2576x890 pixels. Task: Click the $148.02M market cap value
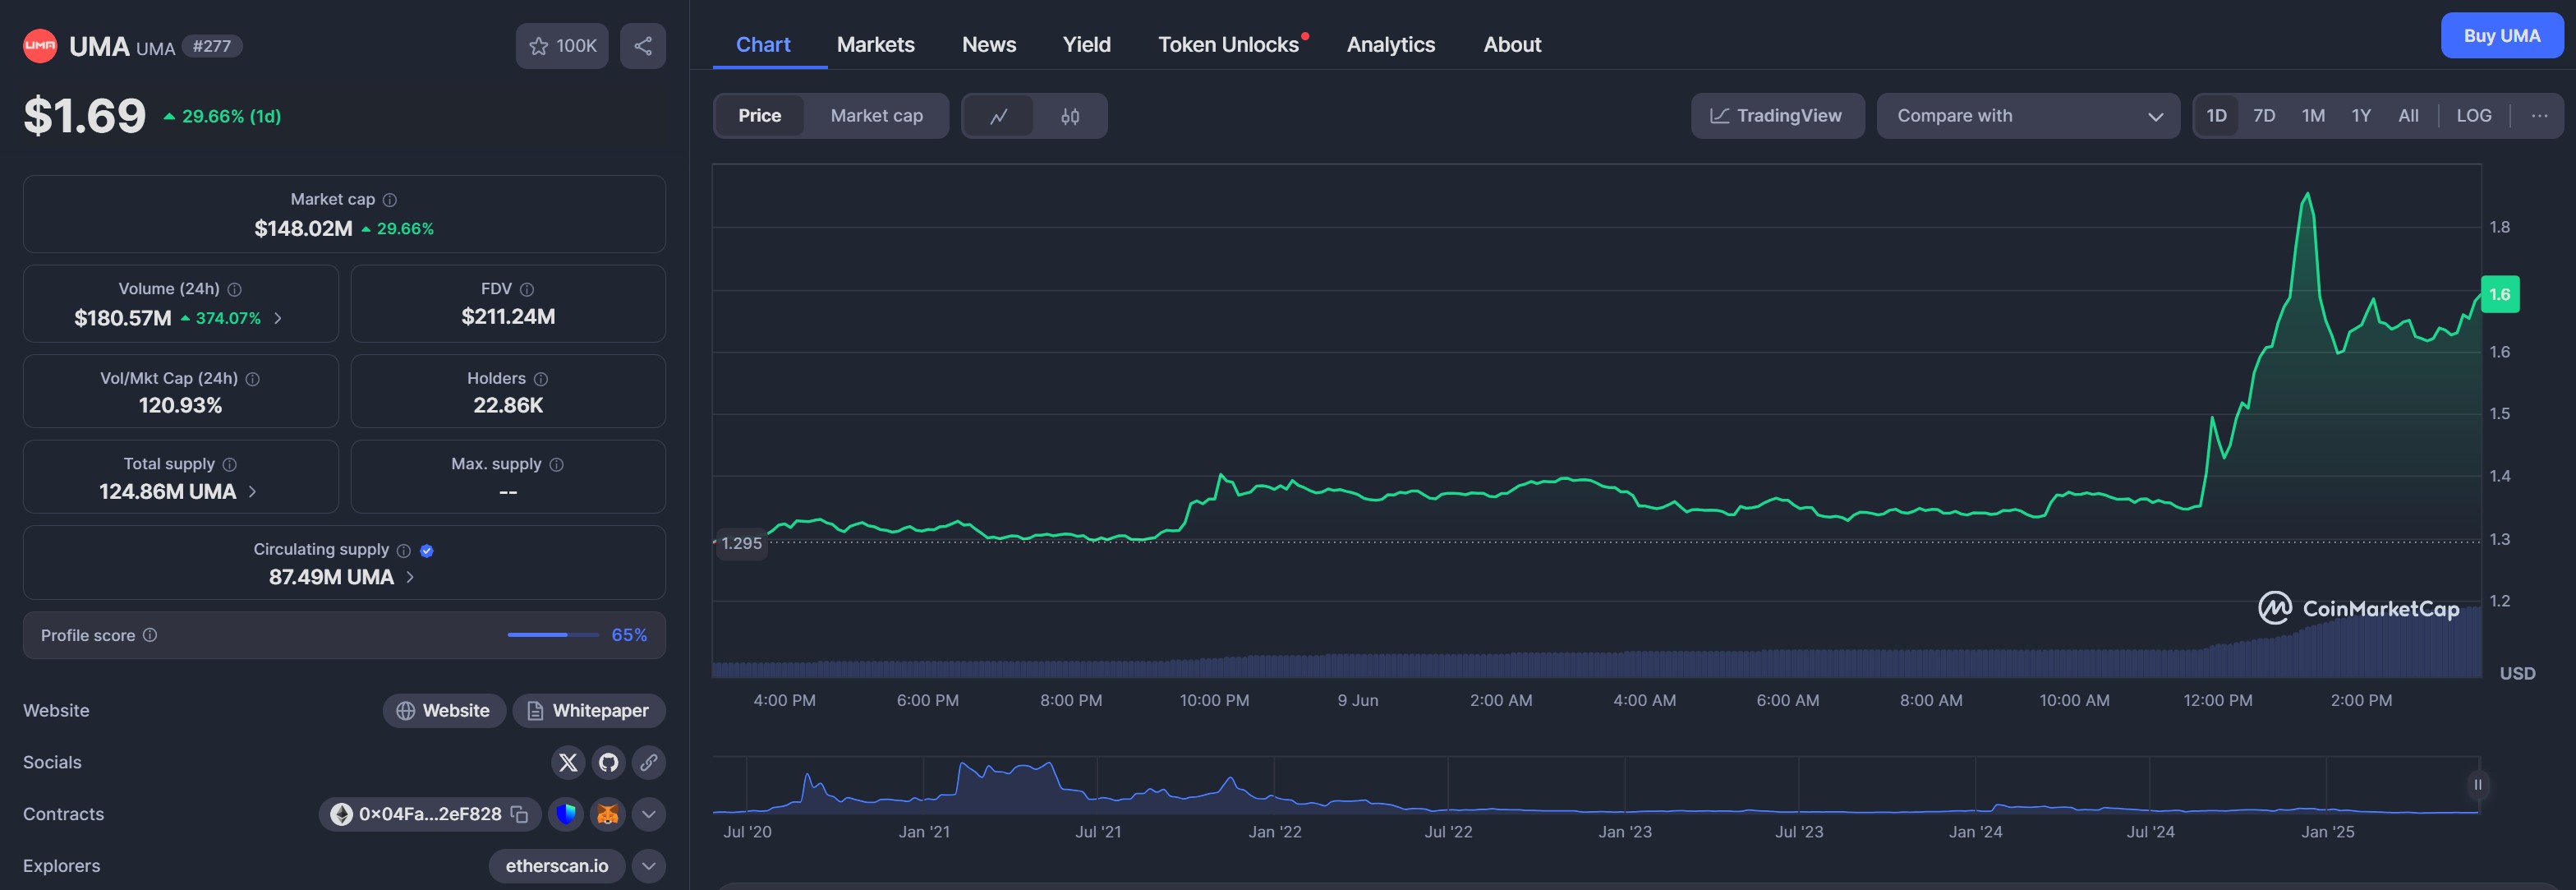(303, 229)
